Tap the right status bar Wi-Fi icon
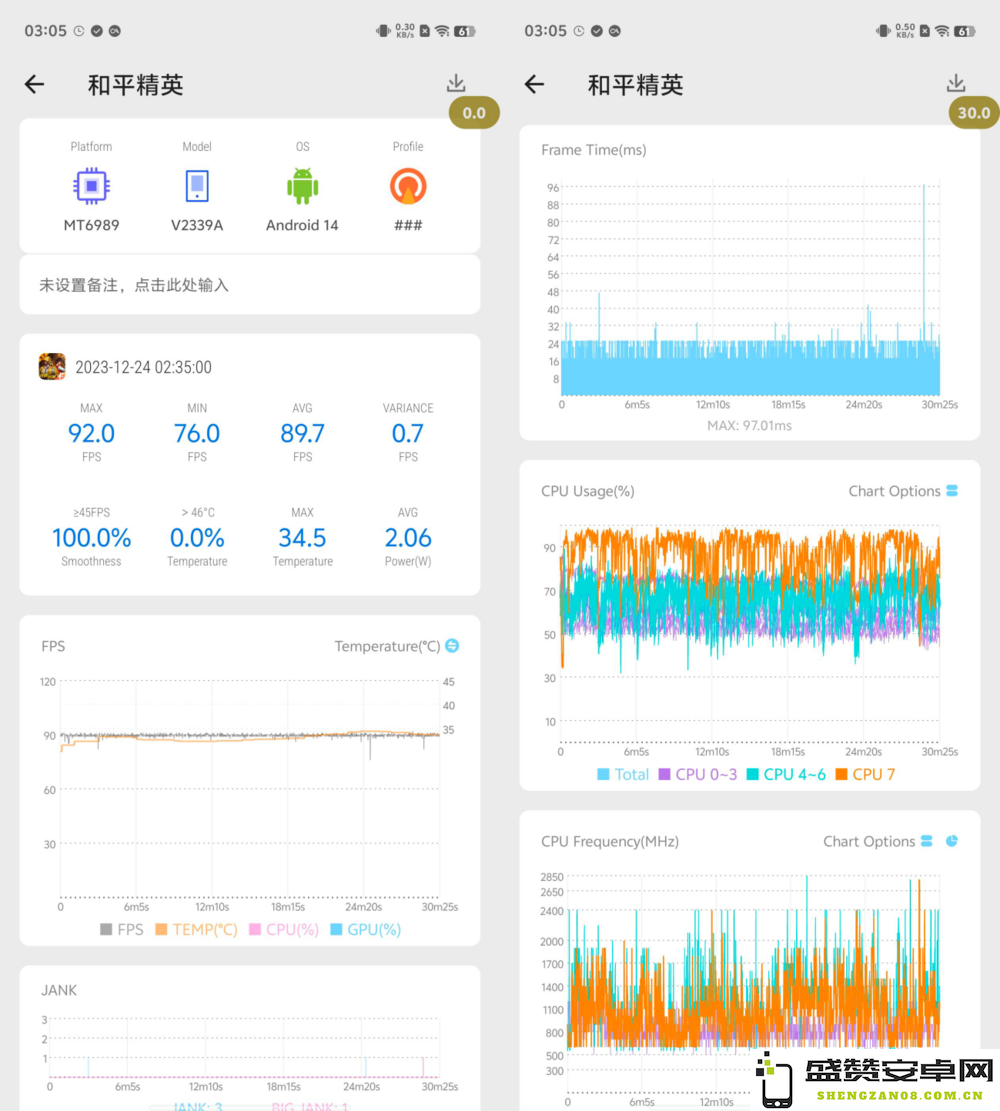The width and height of the screenshot is (1000, 1111). click(942, 31)
